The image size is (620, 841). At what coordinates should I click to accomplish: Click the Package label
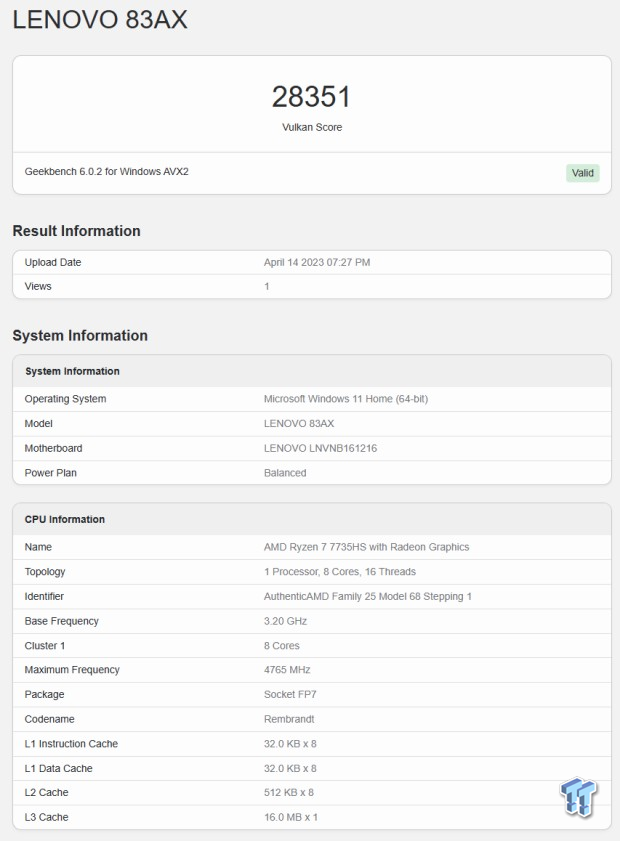[x=45, y=695]
